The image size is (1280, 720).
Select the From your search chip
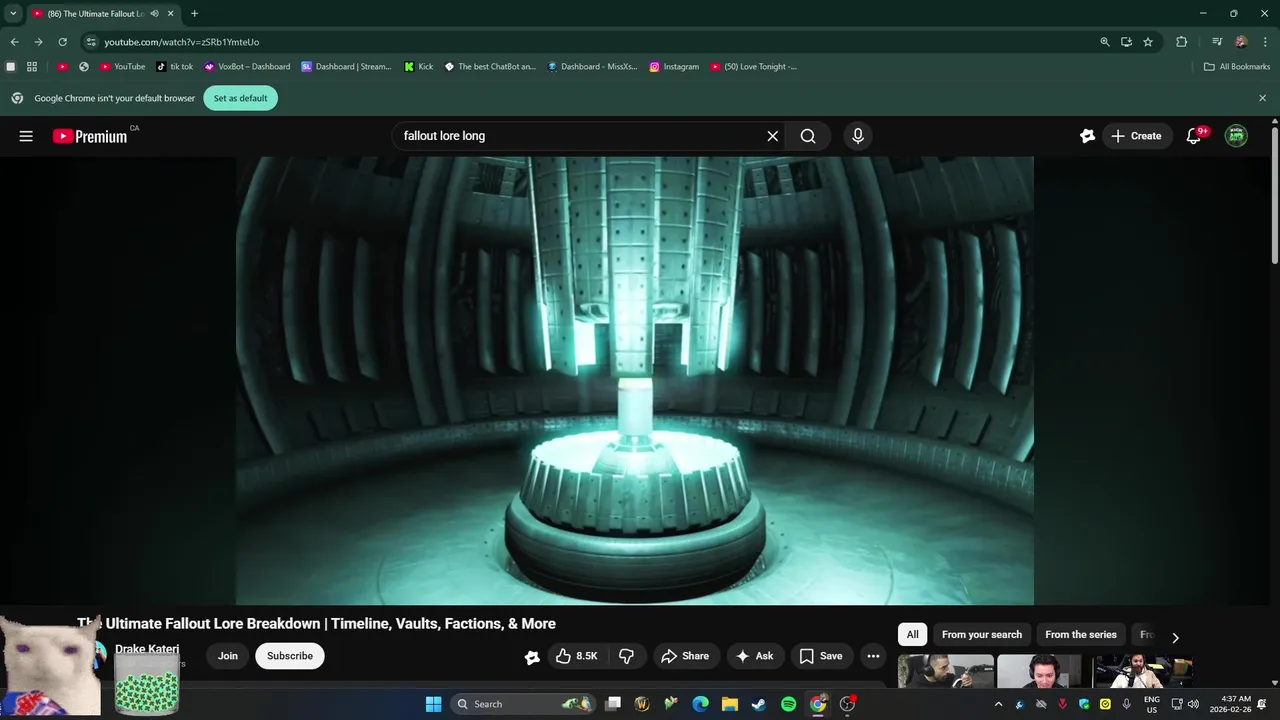(982, 635)
